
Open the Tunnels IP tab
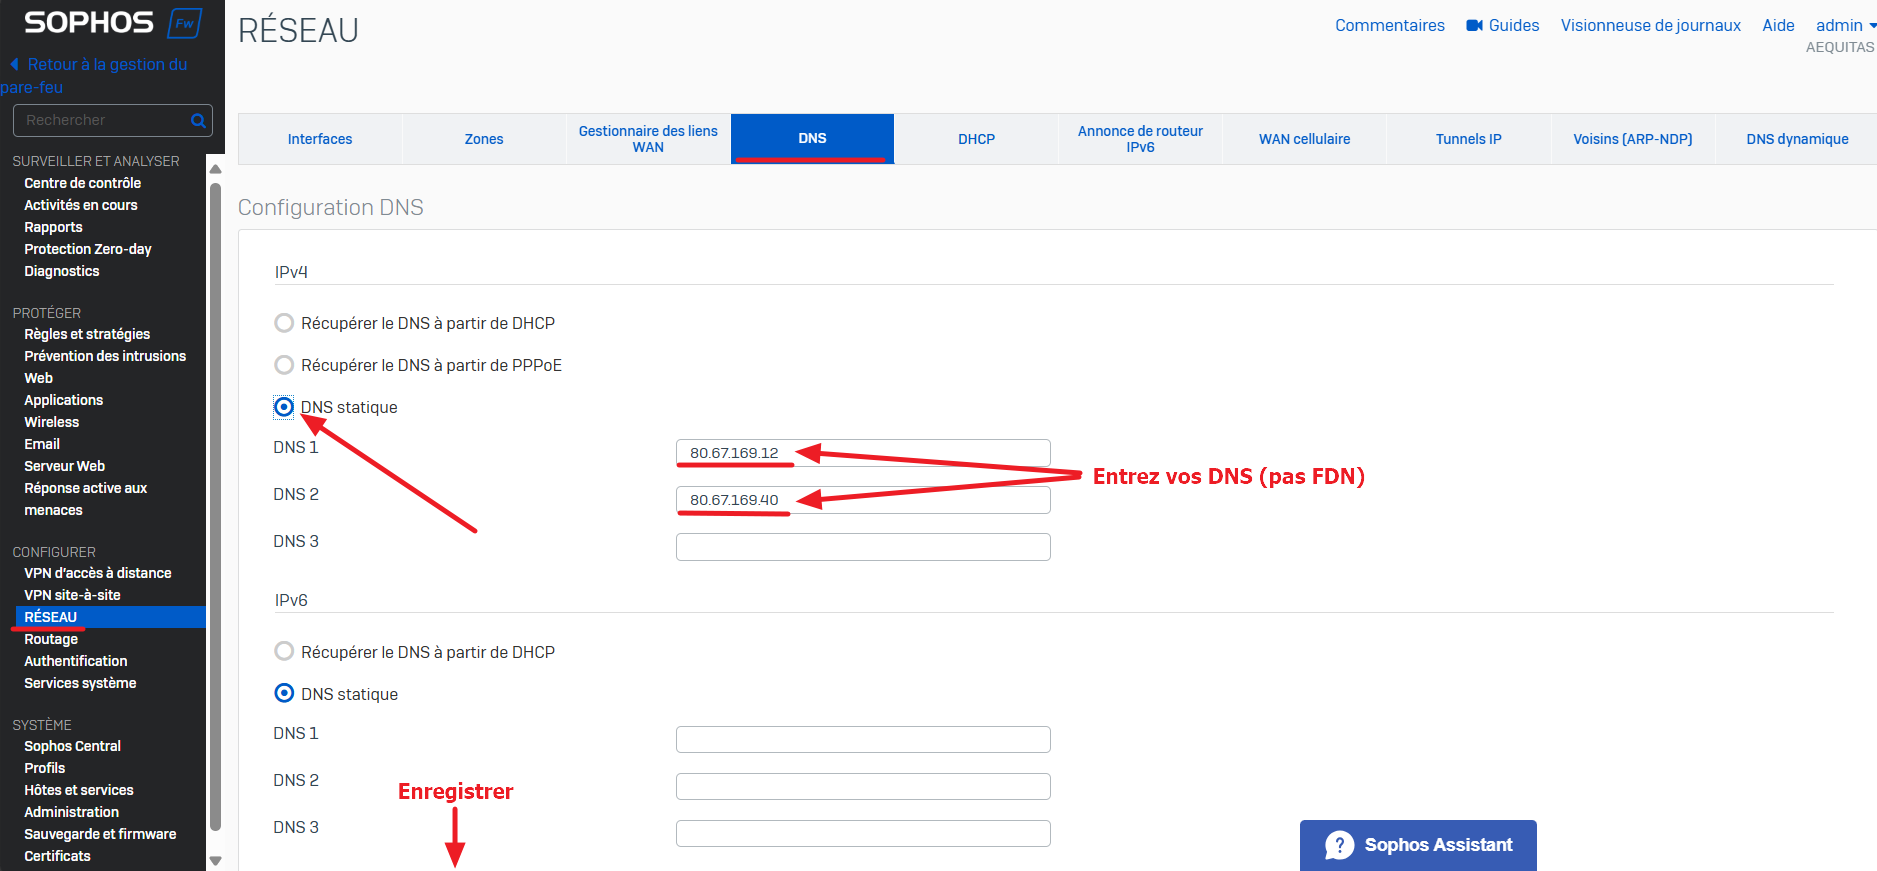pyautogui.click(x=1468, y=139)
